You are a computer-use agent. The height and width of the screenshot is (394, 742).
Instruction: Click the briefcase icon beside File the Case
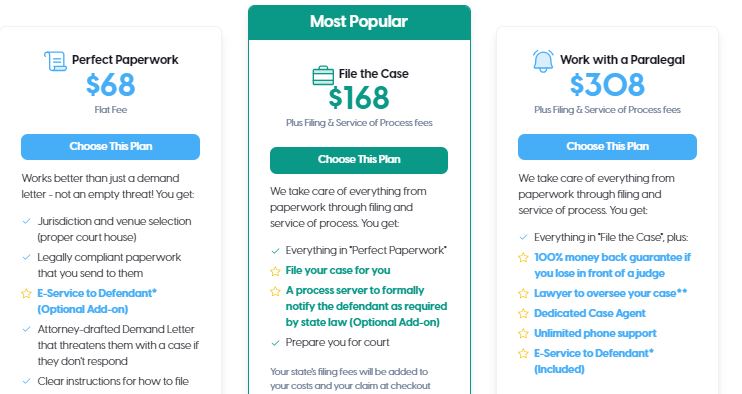click(323, 75)
